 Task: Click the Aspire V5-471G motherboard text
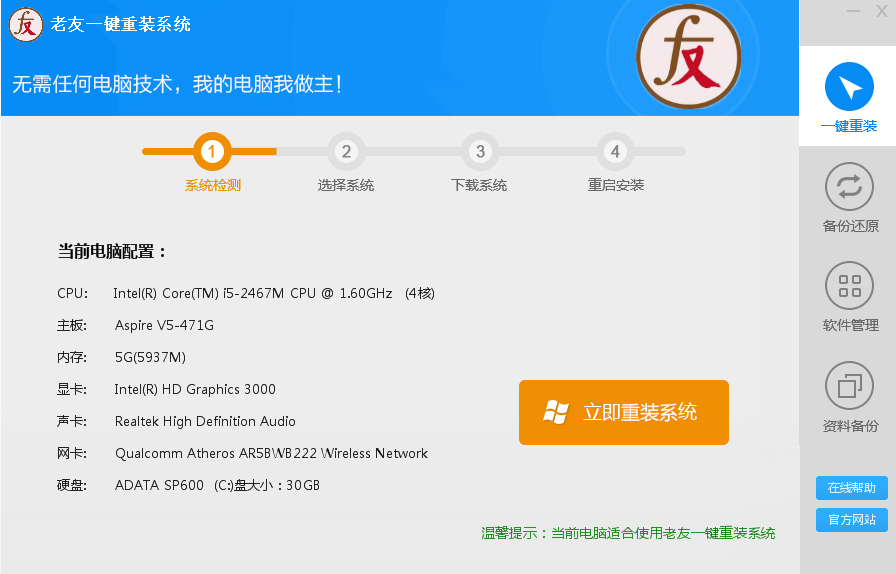(165, 325)
